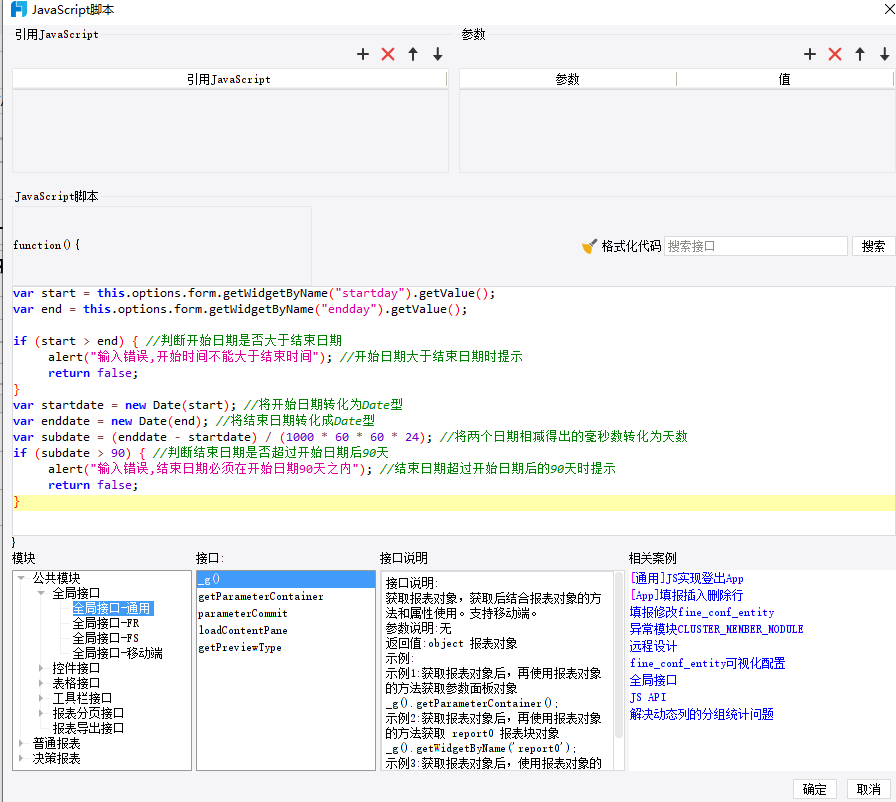Click the 值 column header
896x802 pixels.
click(785, 79)
